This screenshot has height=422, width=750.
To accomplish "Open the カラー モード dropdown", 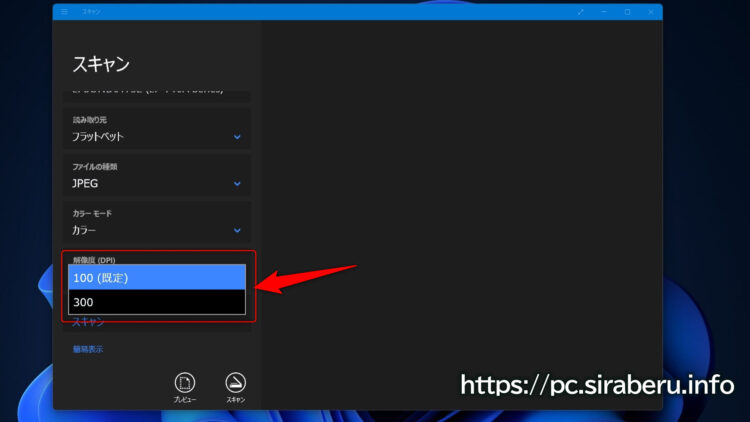I will pyautogui.click(x=156, y=222).
